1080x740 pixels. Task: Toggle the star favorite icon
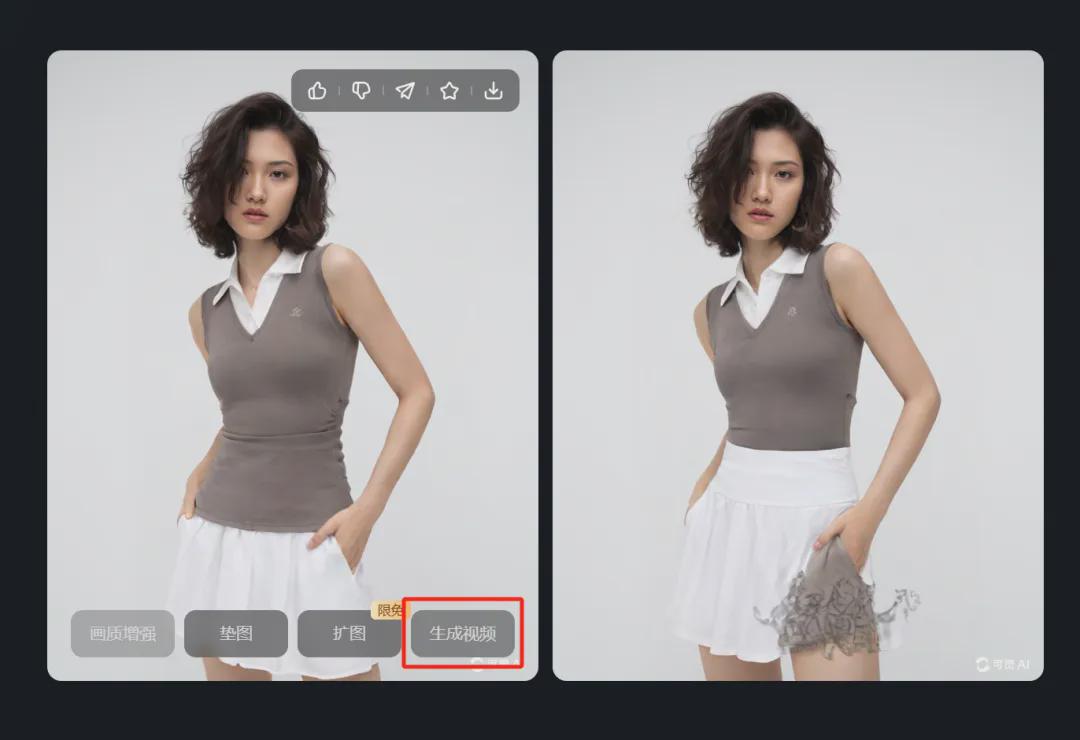pos(449,91)
